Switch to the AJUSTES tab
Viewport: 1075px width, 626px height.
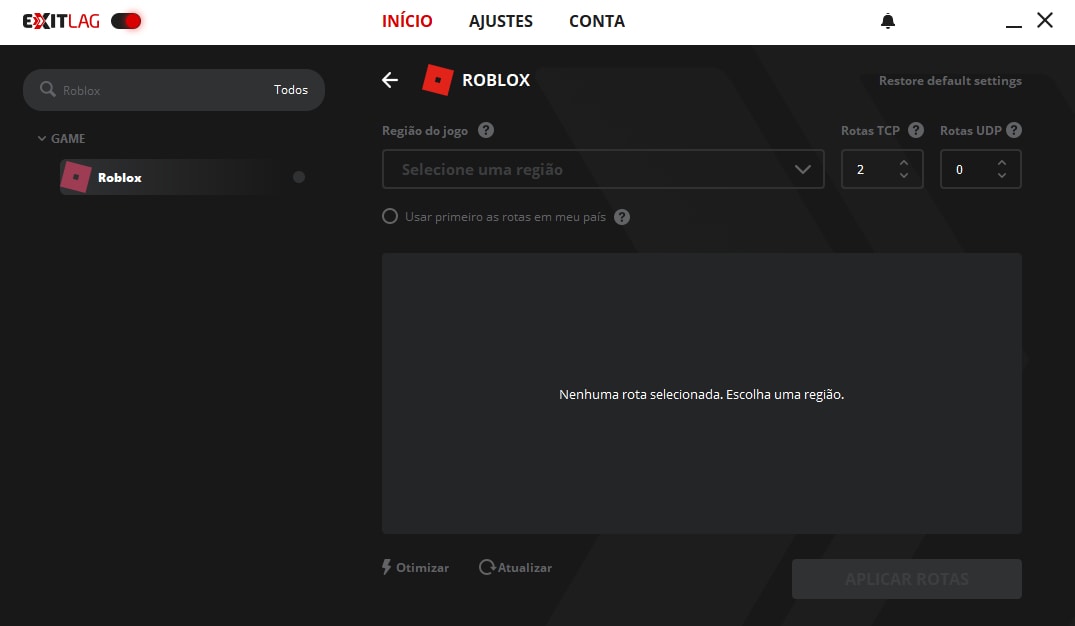(500, 21)
